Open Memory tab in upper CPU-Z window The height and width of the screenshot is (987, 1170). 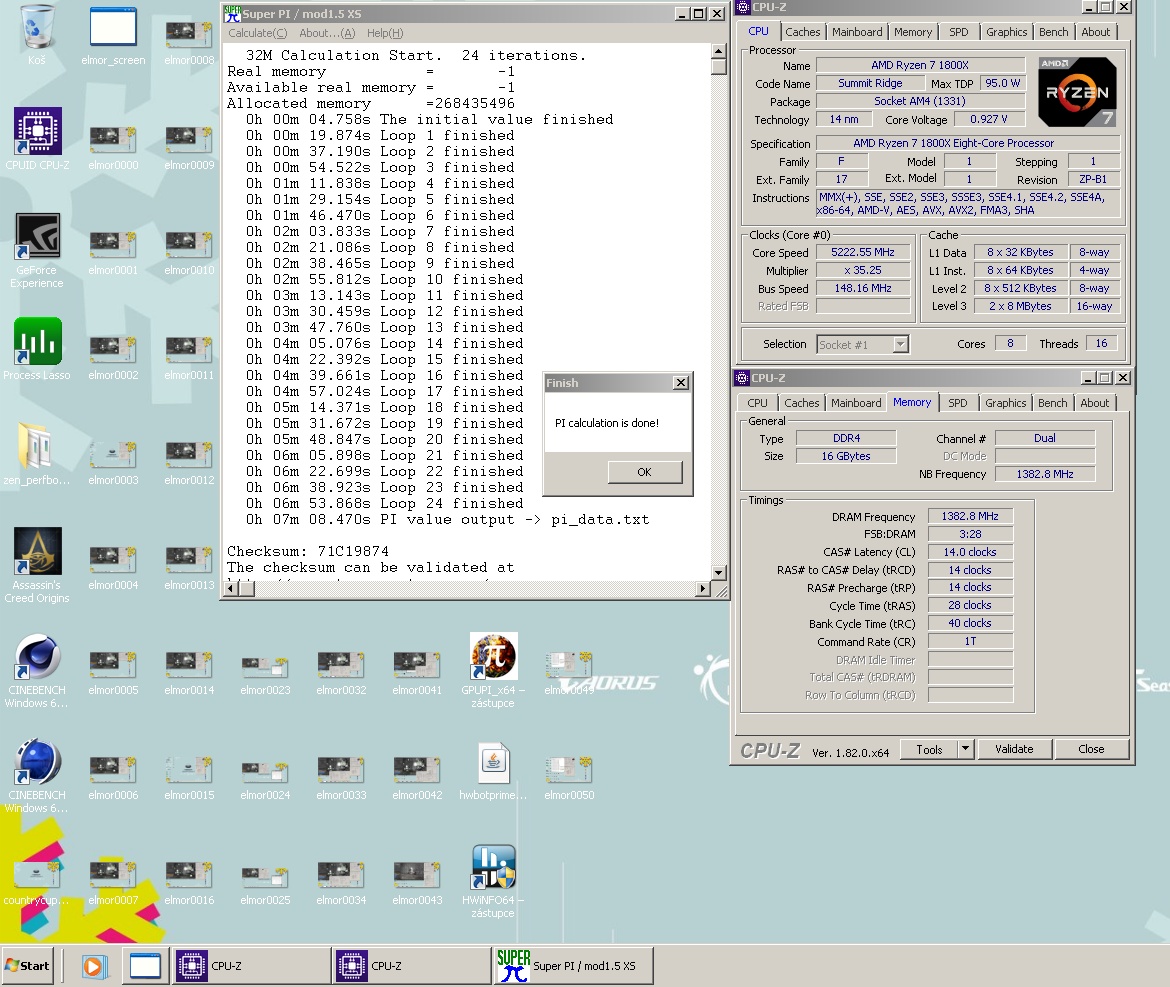pos(913,32)
